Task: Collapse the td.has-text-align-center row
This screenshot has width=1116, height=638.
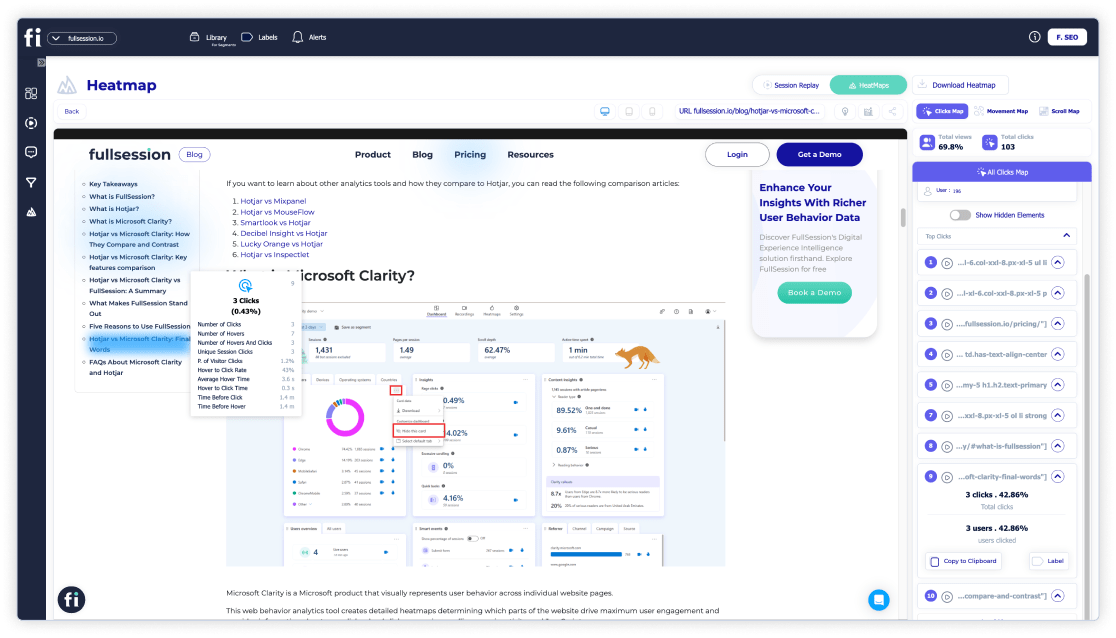Action: click(x=1058, y=354)
